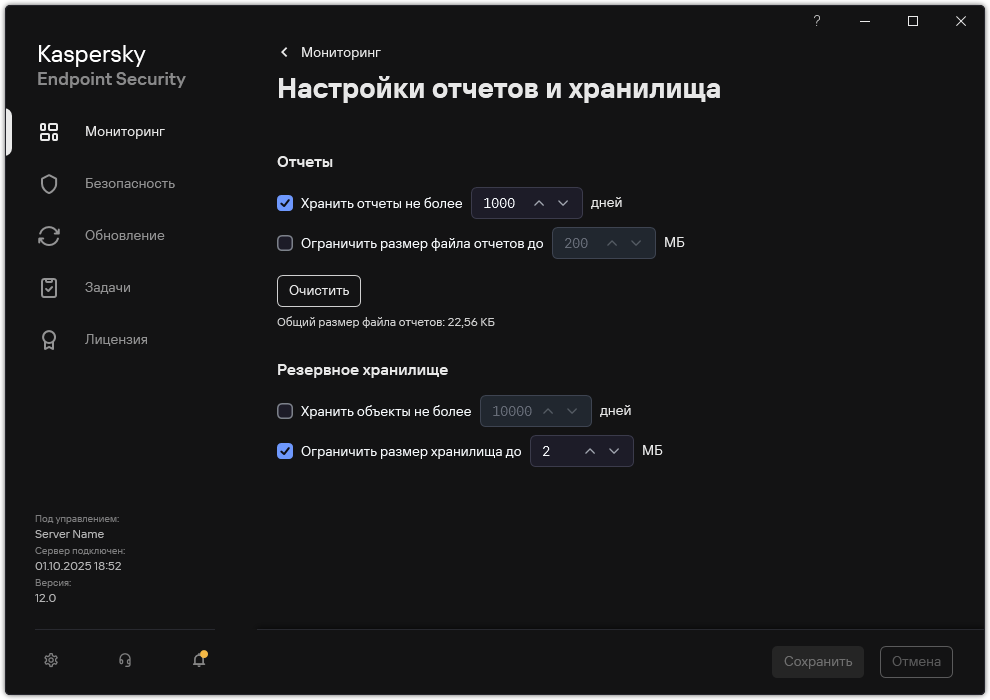The height and width of the screenshot is (700, 990).
Task: Navigate back to Мониторинг with the arrow
Action: pyautogui.click(x=284, y=52)
